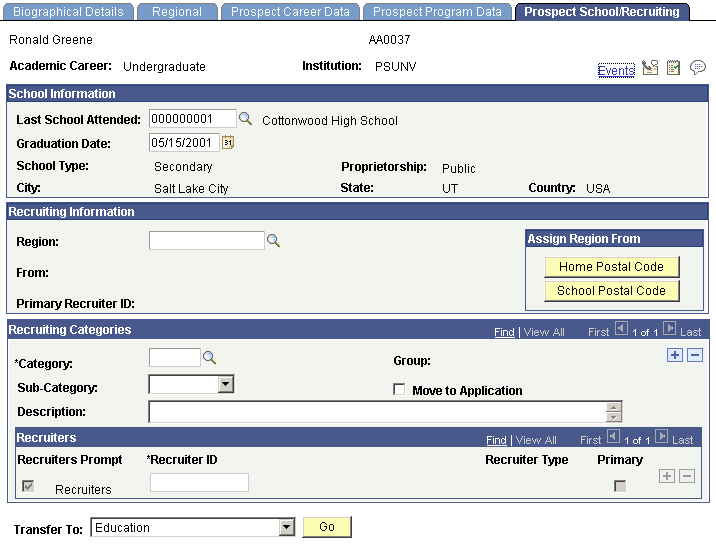
Task: Click View All in Recruiters header
Action: [x=536, y=440]
